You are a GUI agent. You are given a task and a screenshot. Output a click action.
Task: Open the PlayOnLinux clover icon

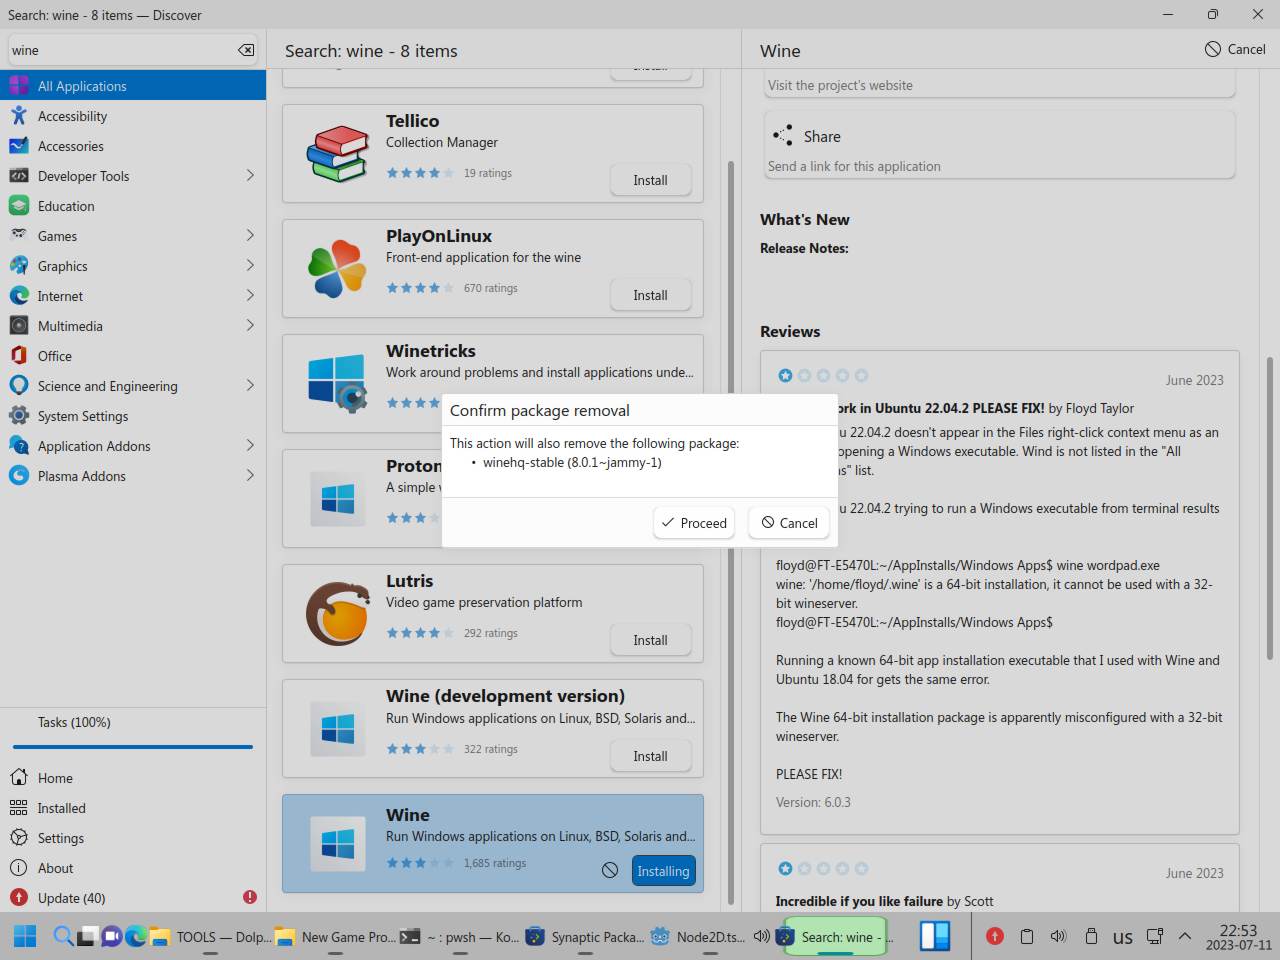(338, 268)
